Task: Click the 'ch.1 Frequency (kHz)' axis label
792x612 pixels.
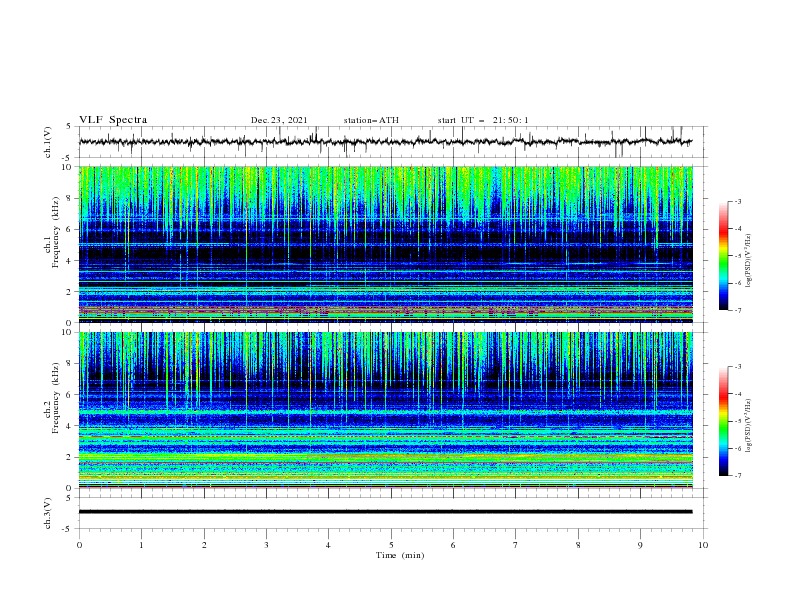Action: tap(52, 232)
